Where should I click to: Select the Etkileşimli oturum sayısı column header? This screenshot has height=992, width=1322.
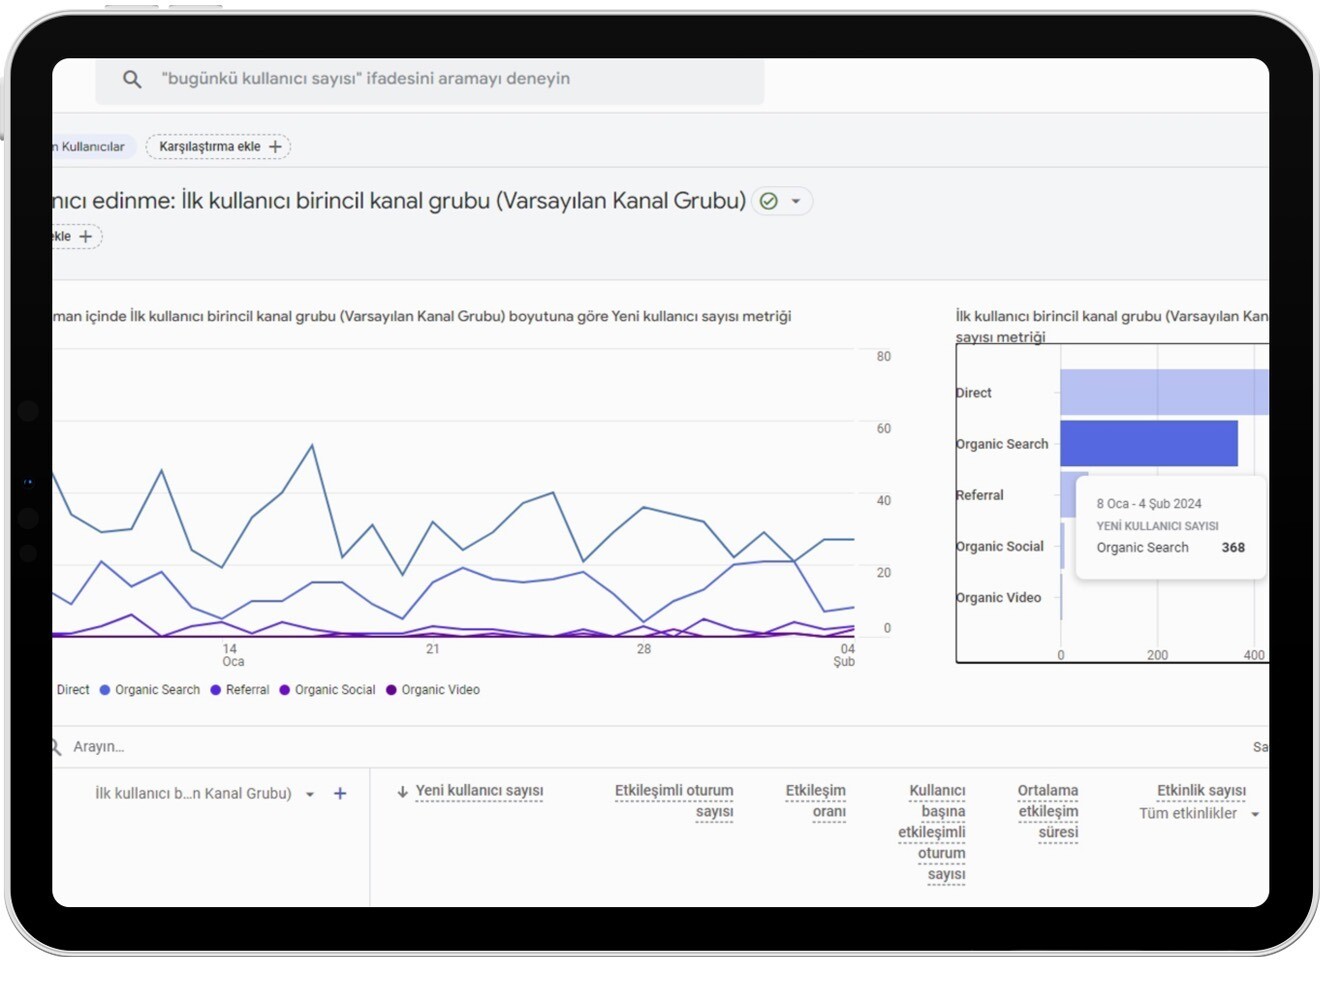[674, 801]
